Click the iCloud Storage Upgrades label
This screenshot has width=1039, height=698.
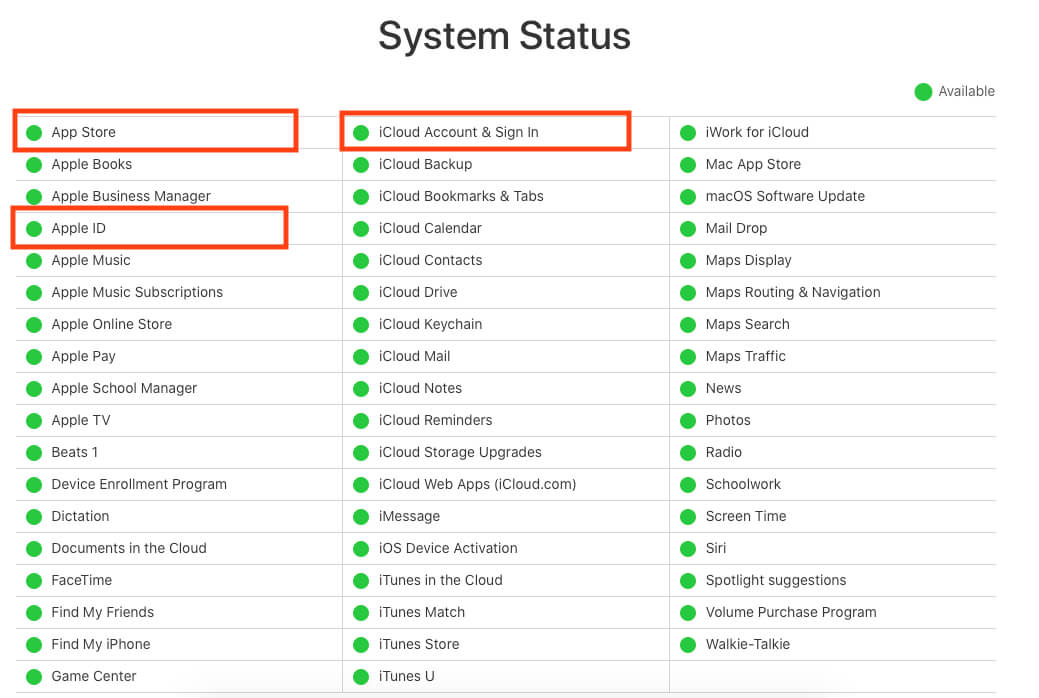461,452
